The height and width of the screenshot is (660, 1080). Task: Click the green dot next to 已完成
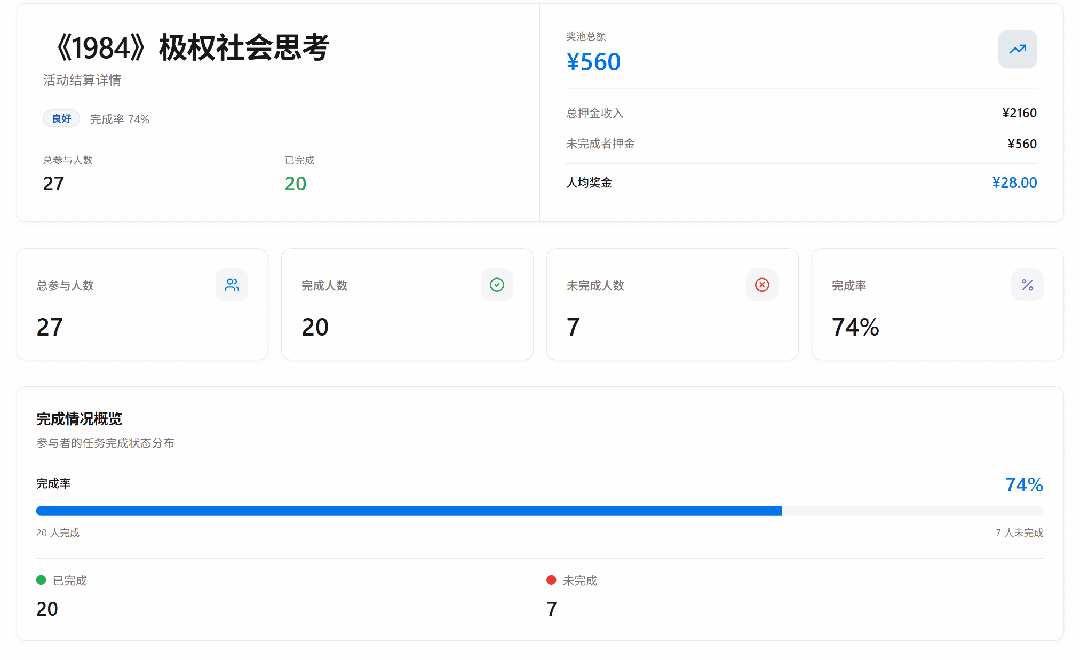[x=41, y=580]
